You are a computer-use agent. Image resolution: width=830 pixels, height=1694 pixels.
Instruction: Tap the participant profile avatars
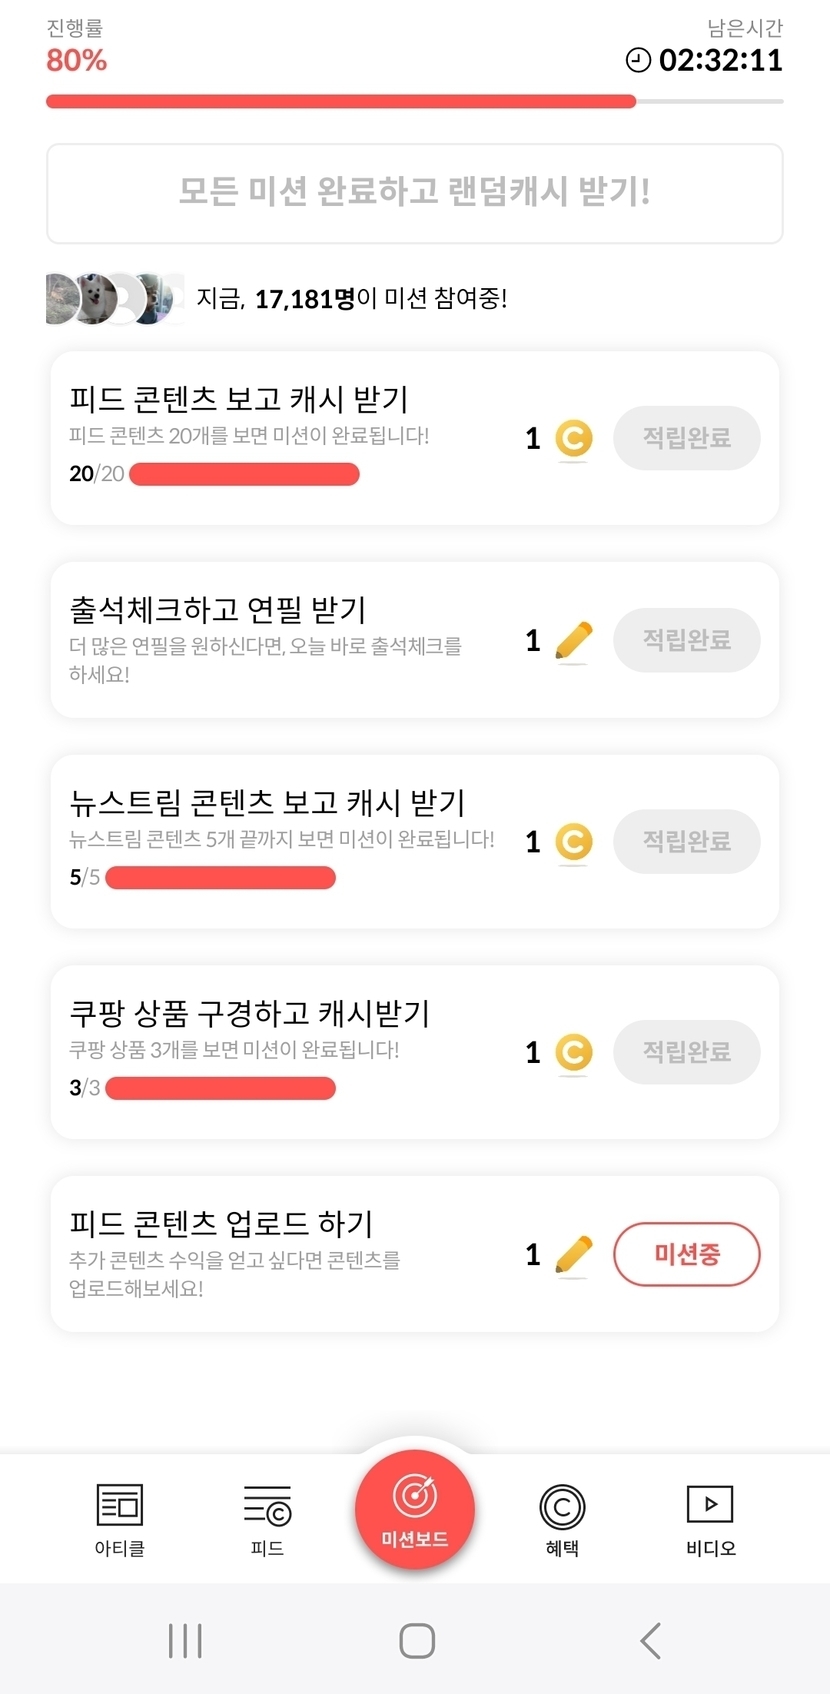(114, 298)
